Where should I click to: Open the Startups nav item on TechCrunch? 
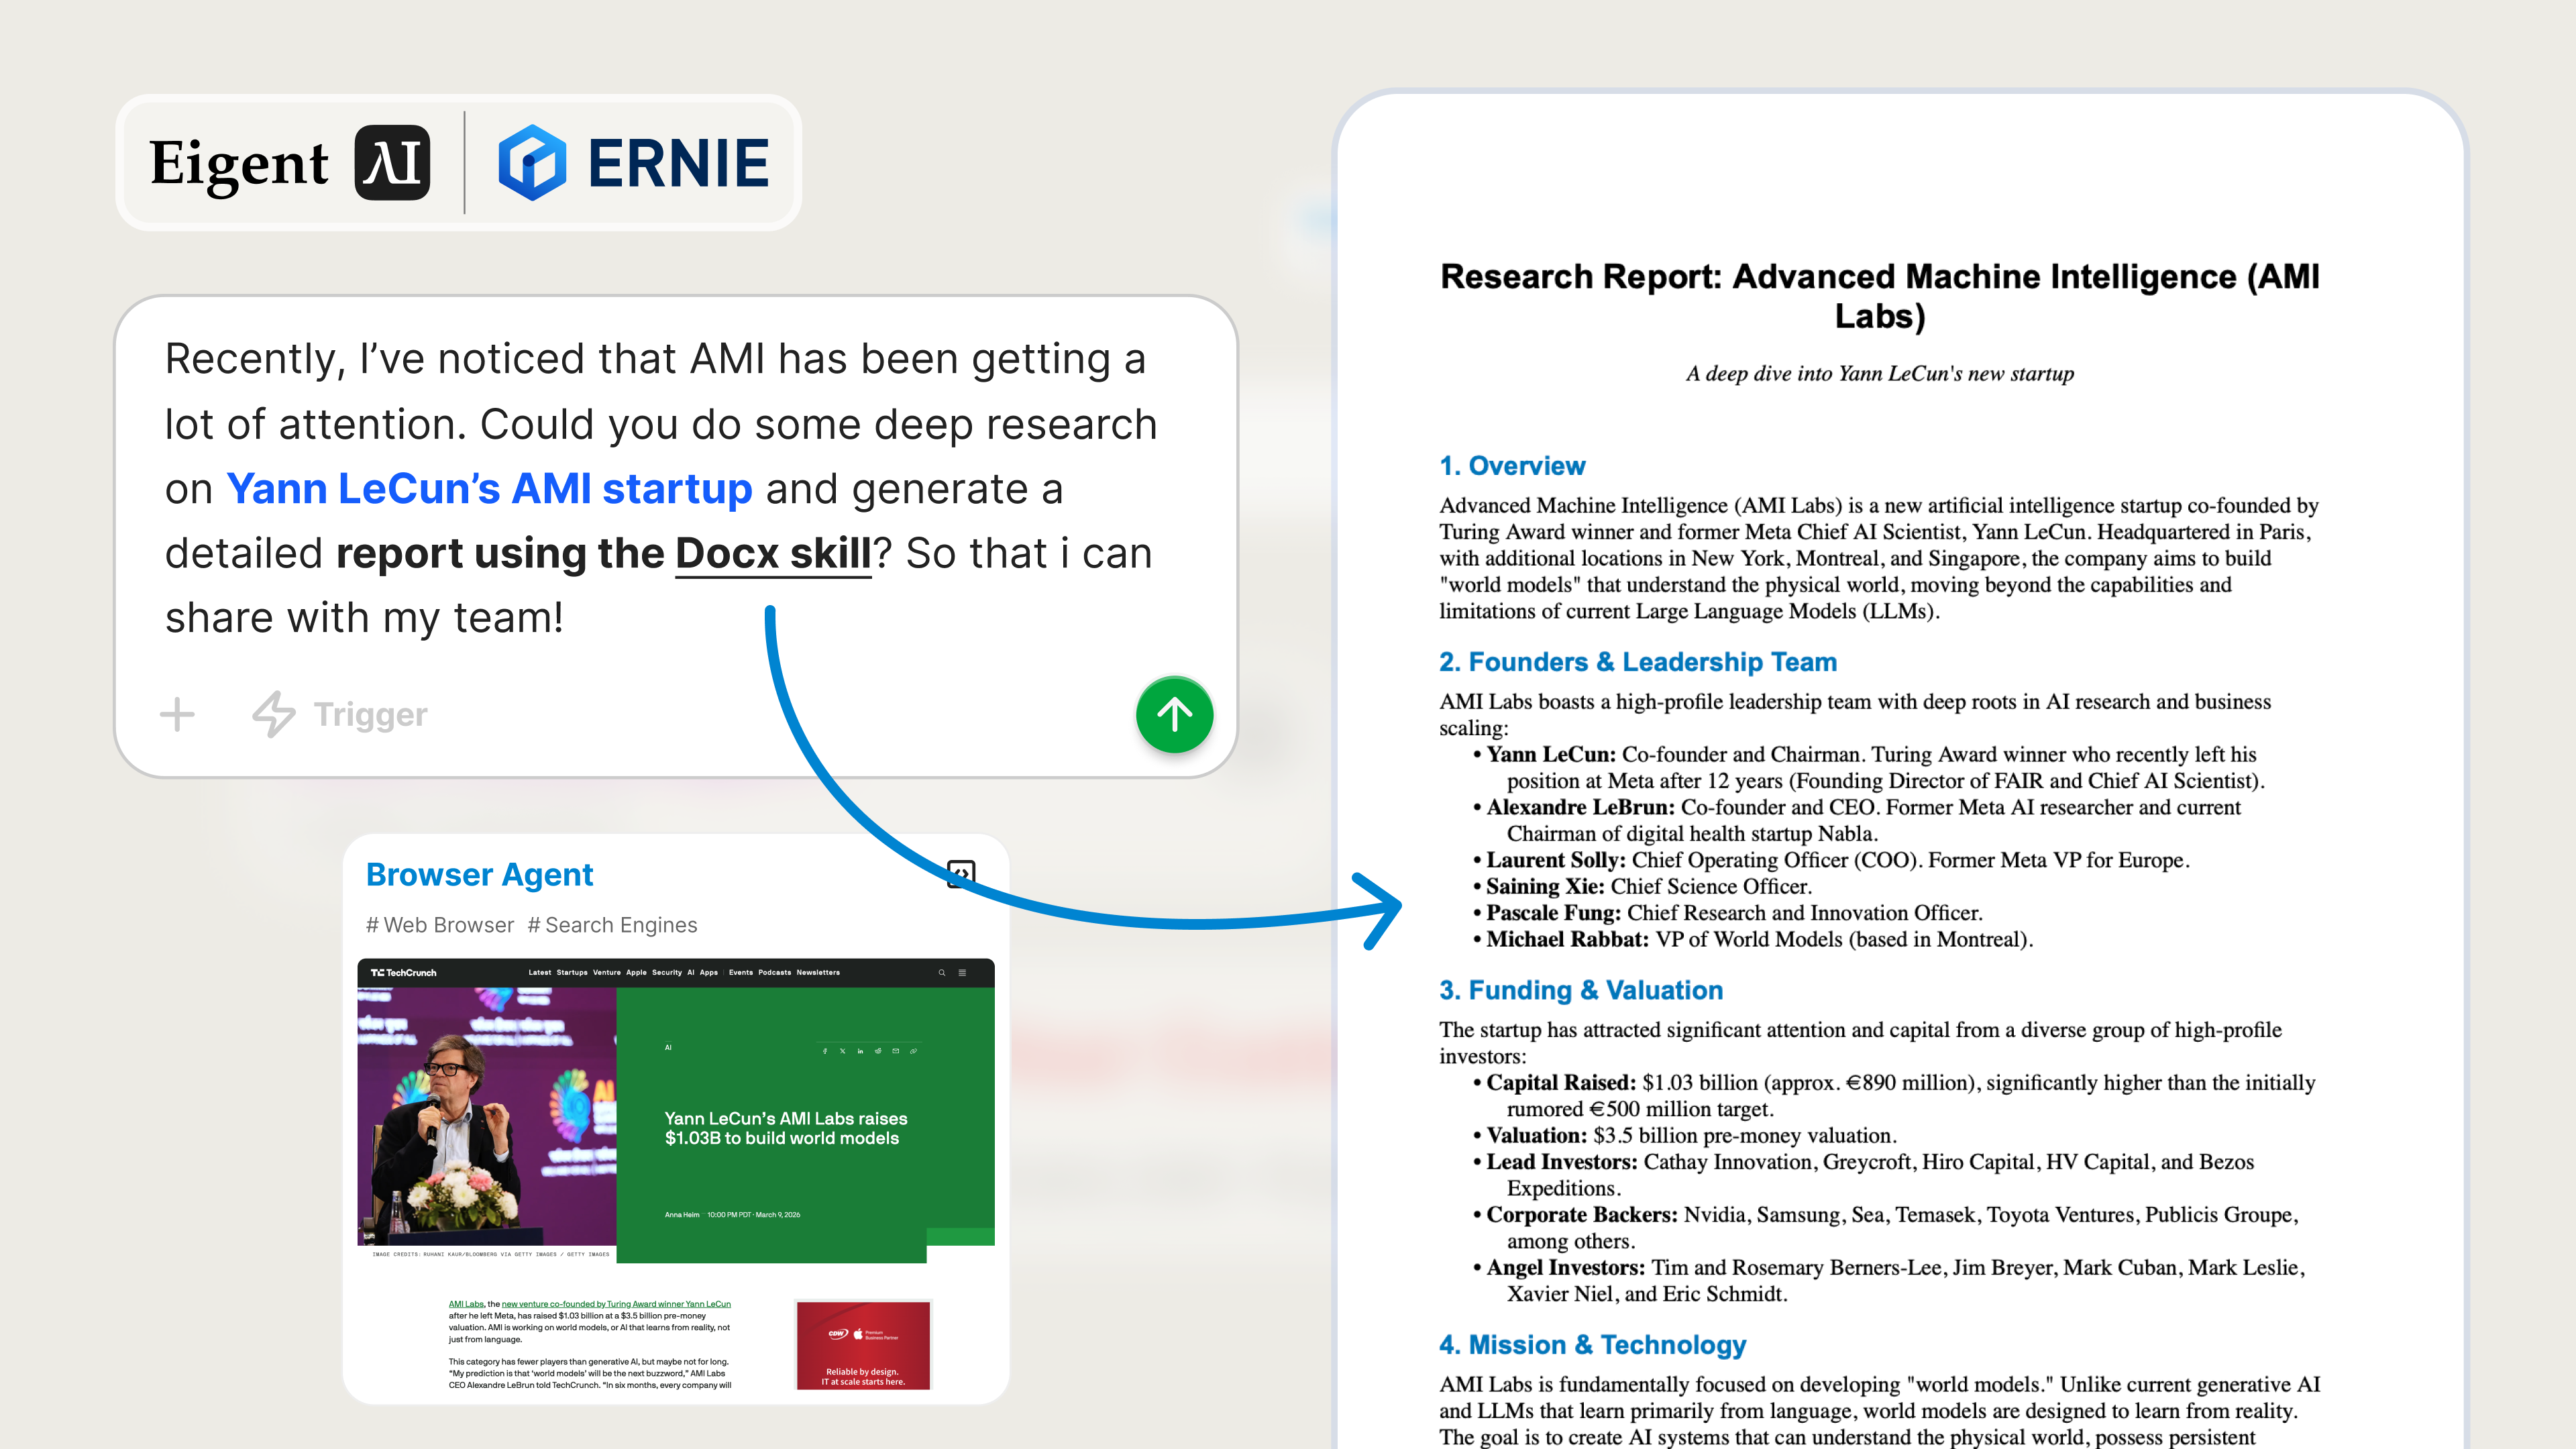[572, 972]
